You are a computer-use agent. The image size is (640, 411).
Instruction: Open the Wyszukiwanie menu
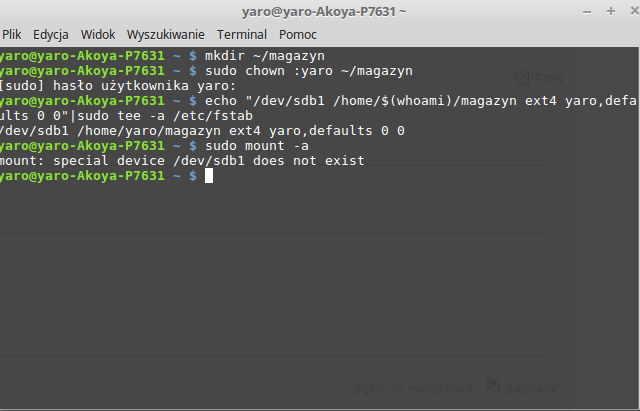click(x=166, y=35)
